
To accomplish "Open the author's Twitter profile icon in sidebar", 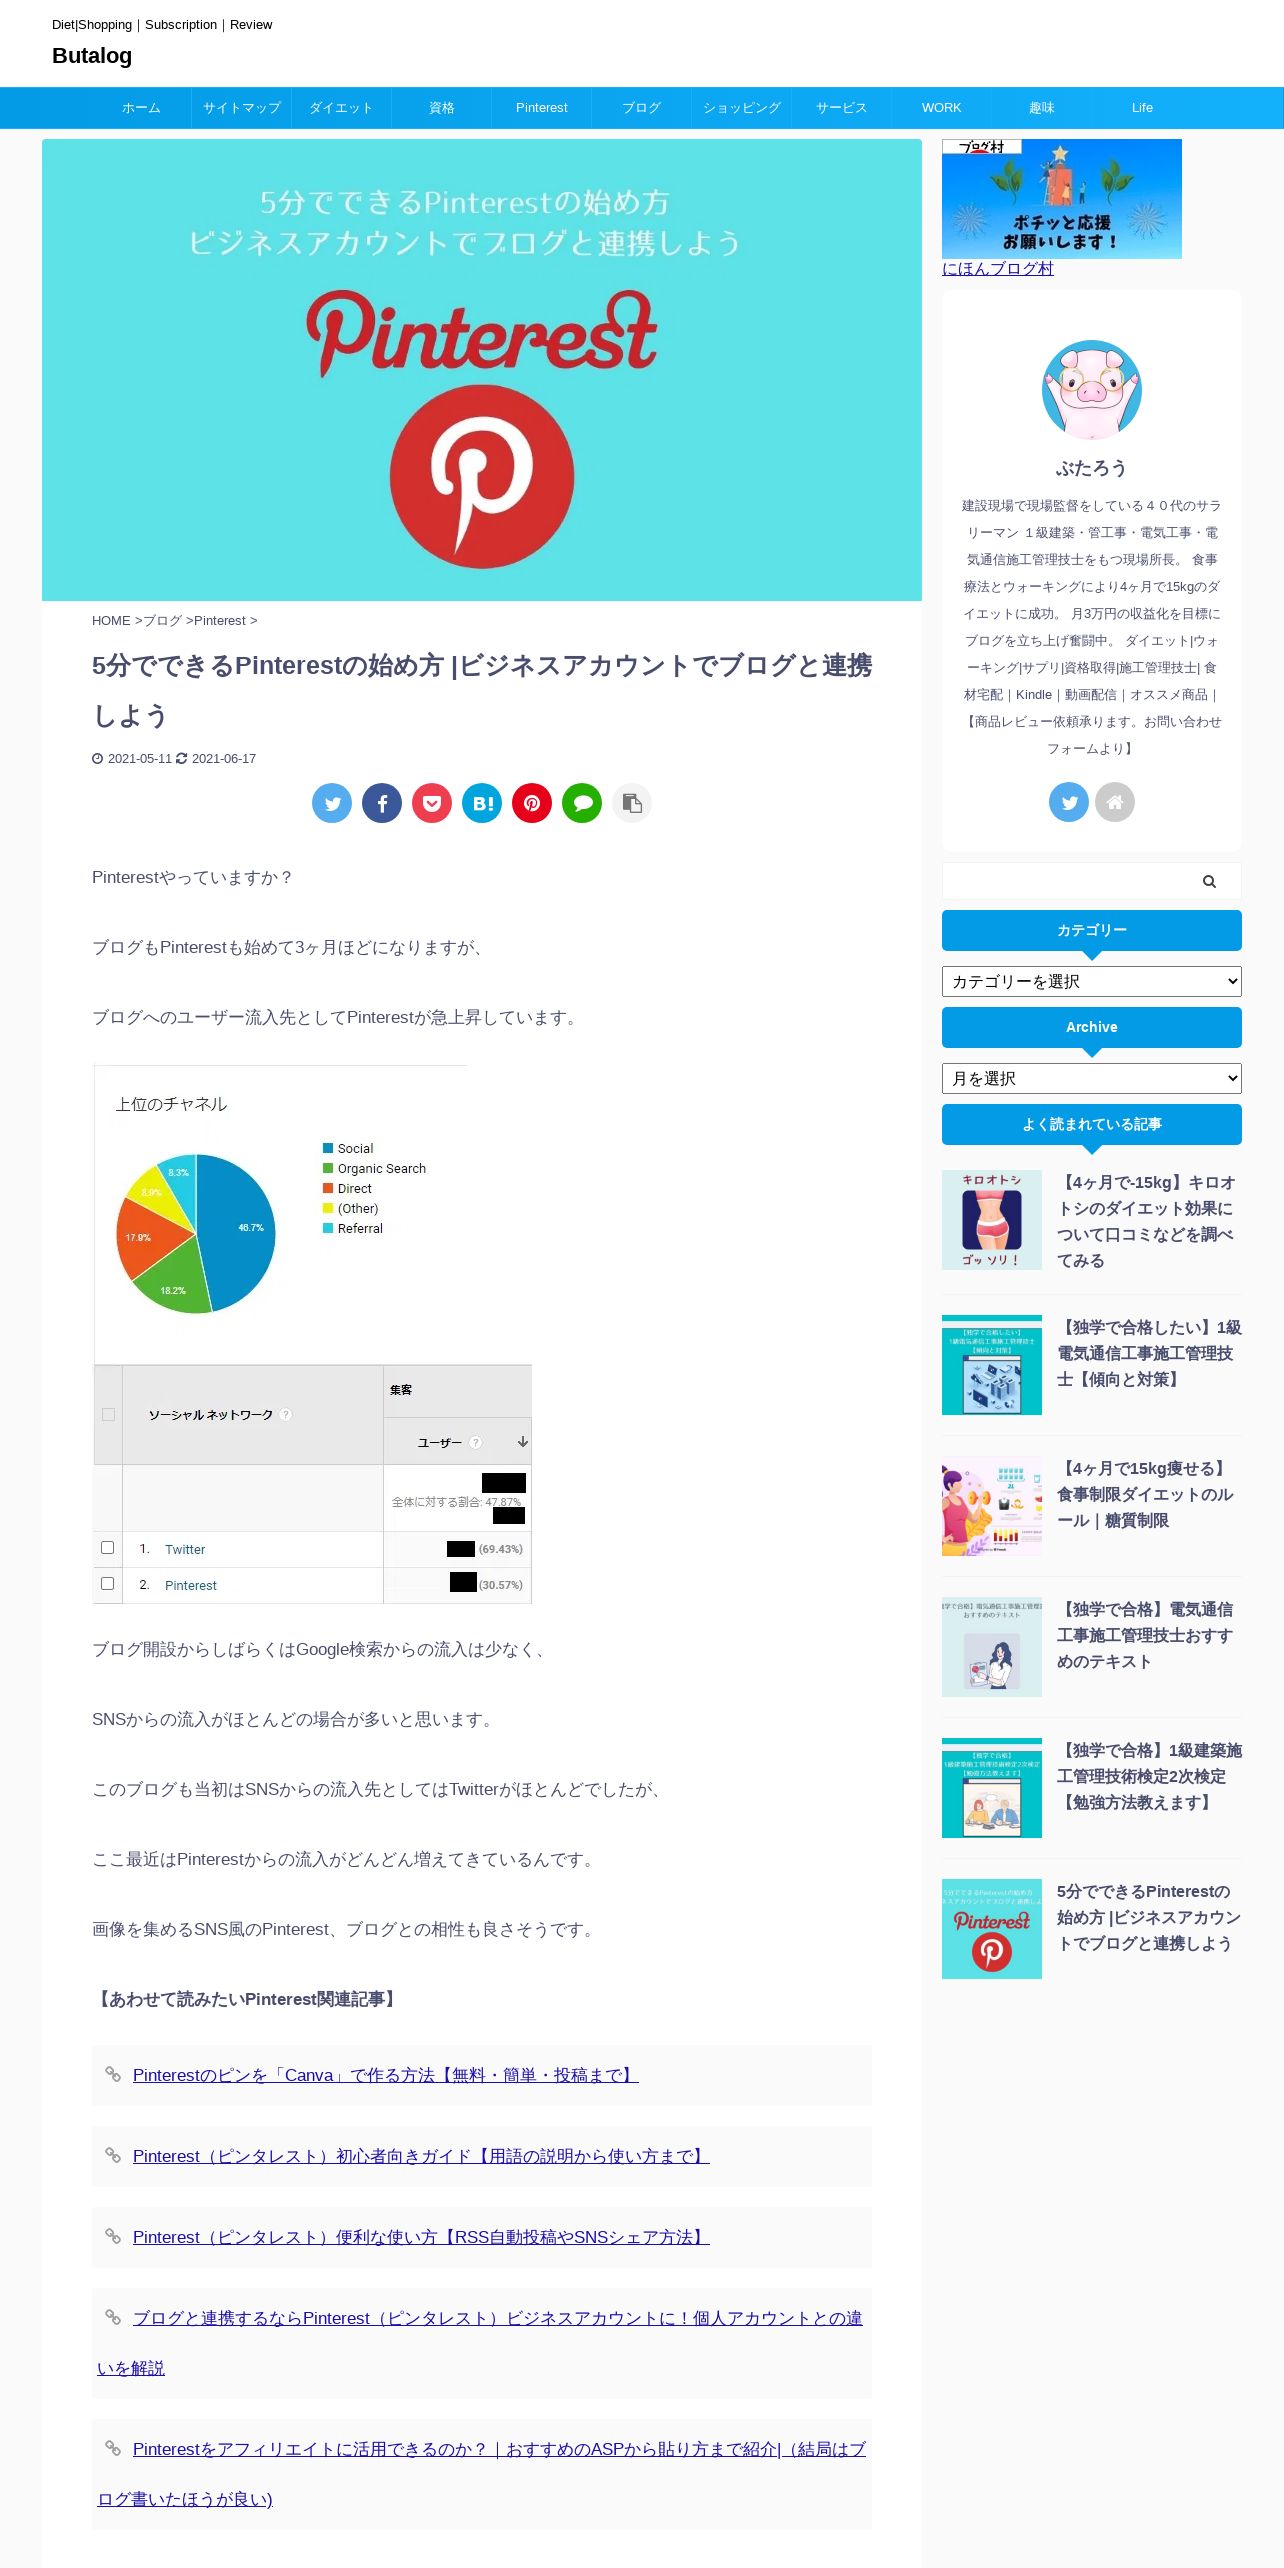I will [1069, 802].
